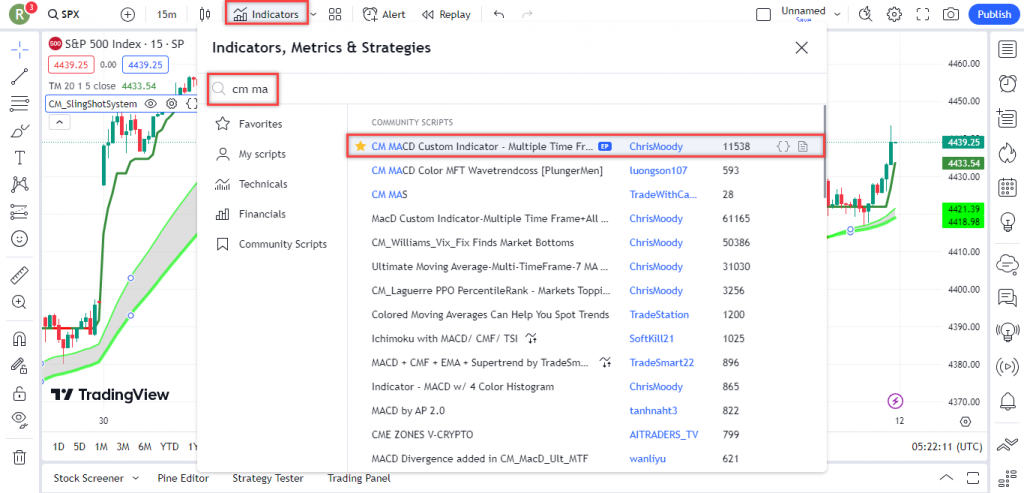The image size is (1024, 493).
Task: Remove drawings with trash icon
Action: coord(20,456)
